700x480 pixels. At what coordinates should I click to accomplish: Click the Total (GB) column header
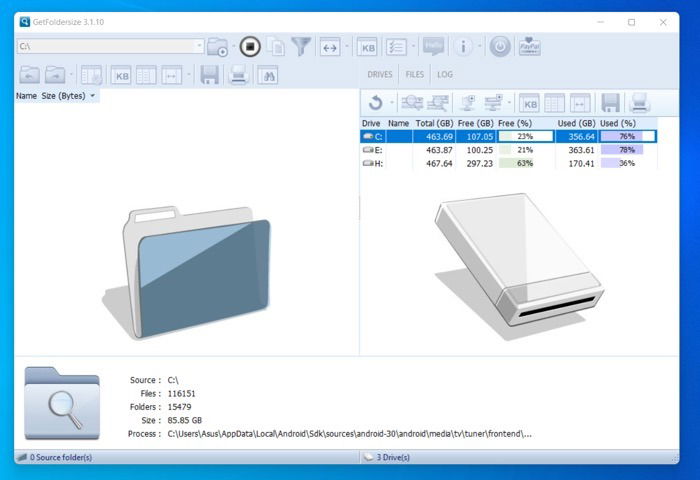coord(434,123)
